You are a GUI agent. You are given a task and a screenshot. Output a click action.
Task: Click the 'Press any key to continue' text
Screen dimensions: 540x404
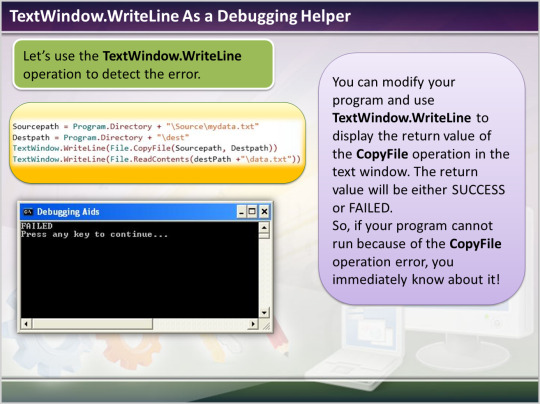point(94,235)
